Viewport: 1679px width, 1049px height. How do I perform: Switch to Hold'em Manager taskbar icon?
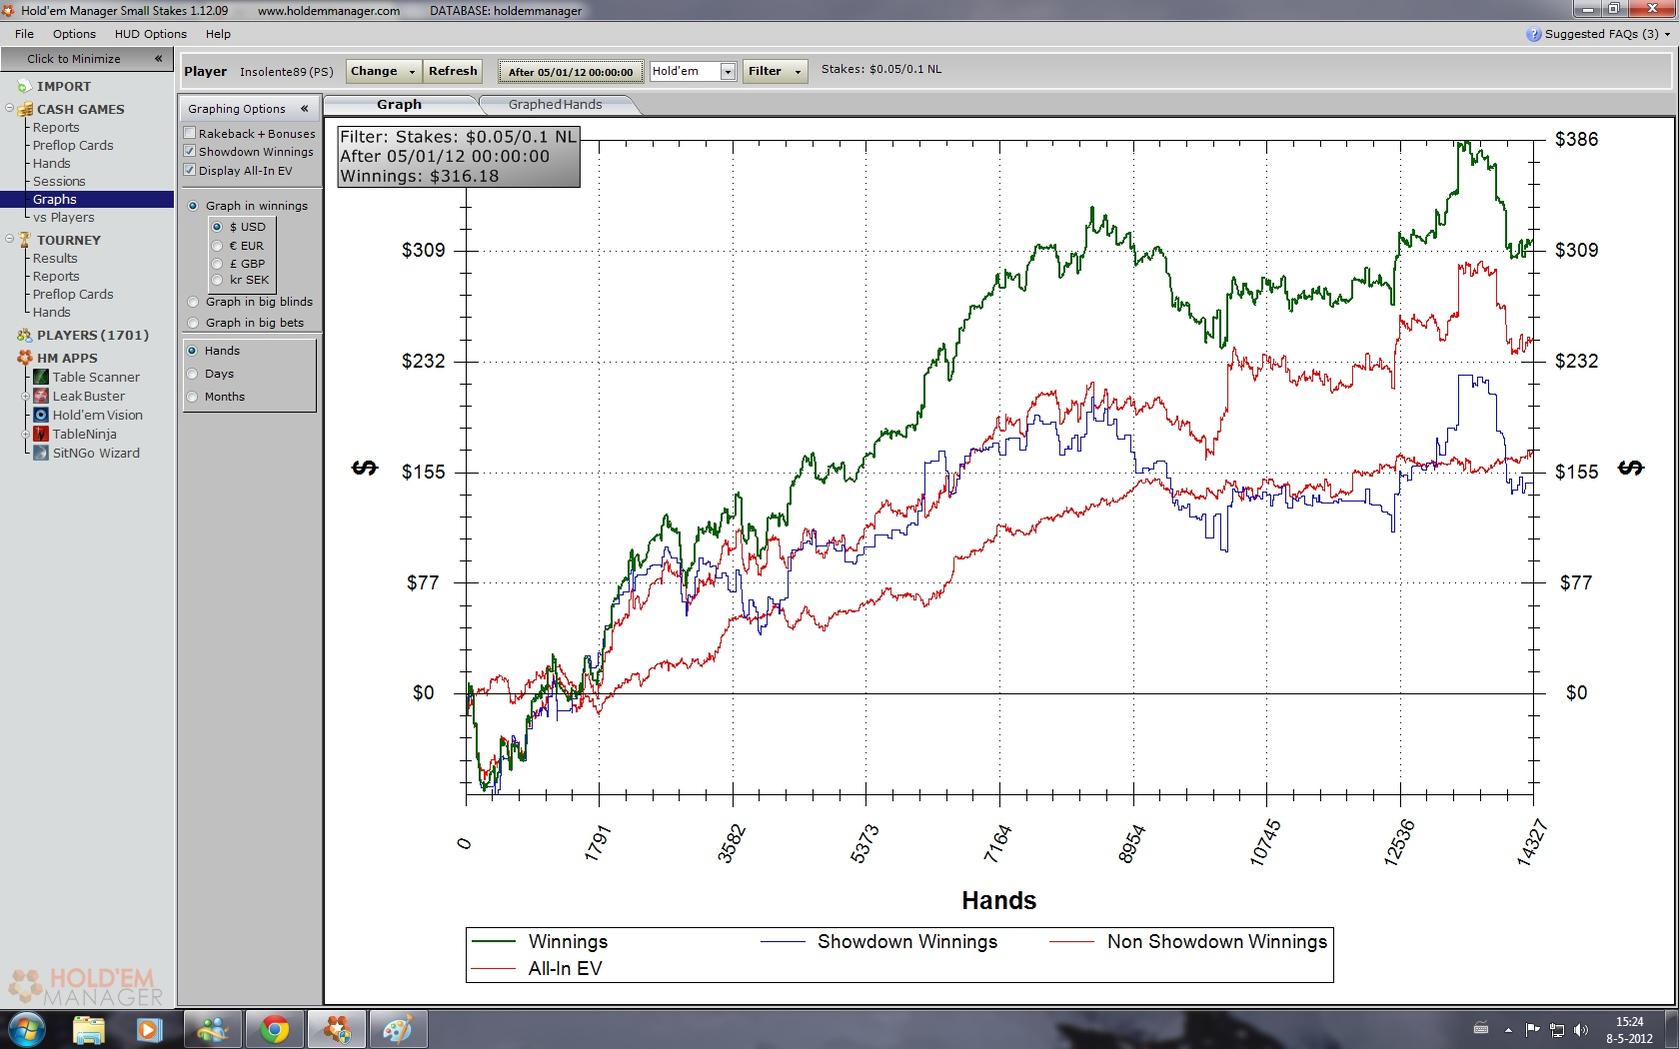click(x=336, y=1029)
